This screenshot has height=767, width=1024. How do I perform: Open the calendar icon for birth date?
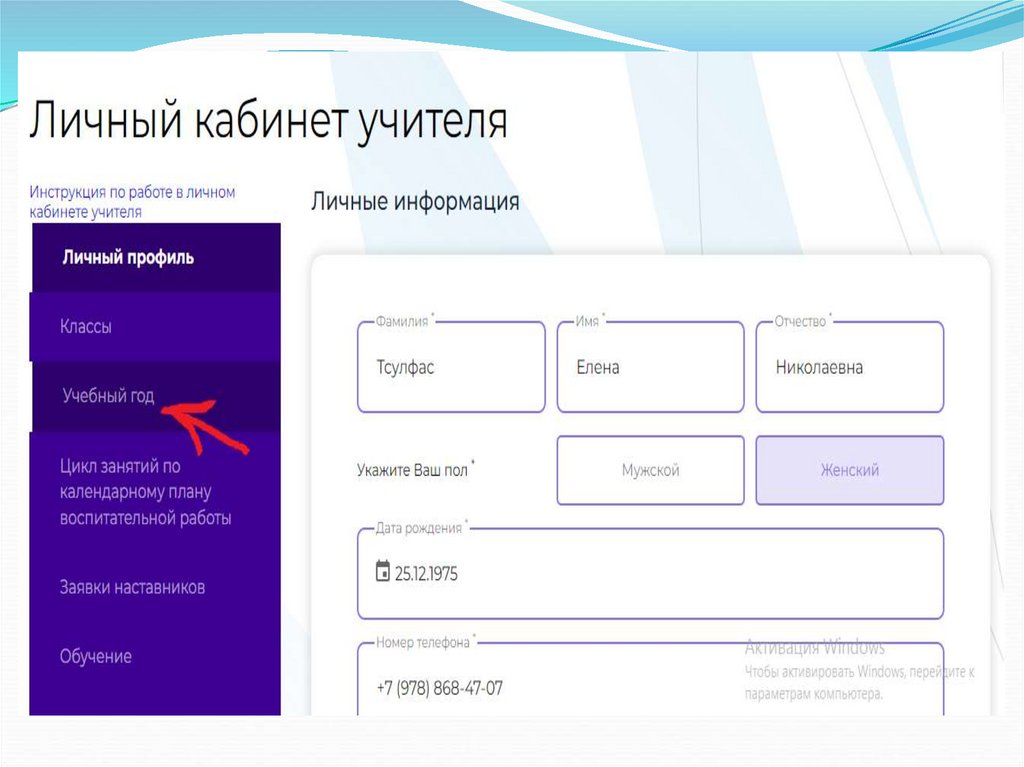383,571
